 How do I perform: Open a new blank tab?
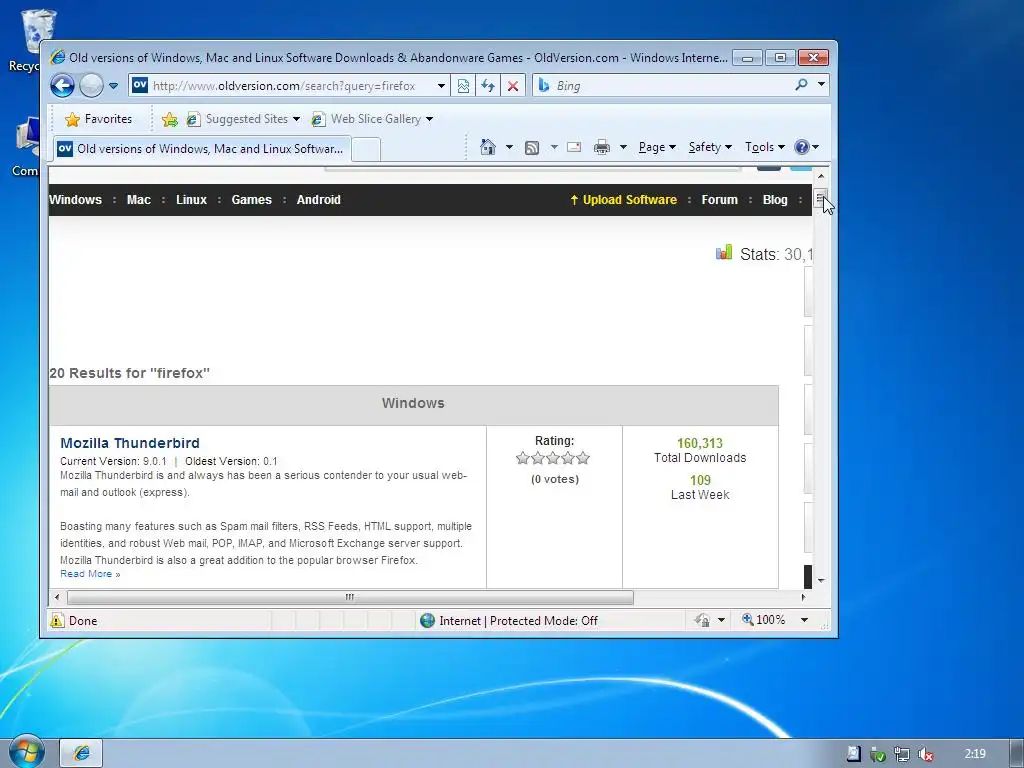pos(366,150)
